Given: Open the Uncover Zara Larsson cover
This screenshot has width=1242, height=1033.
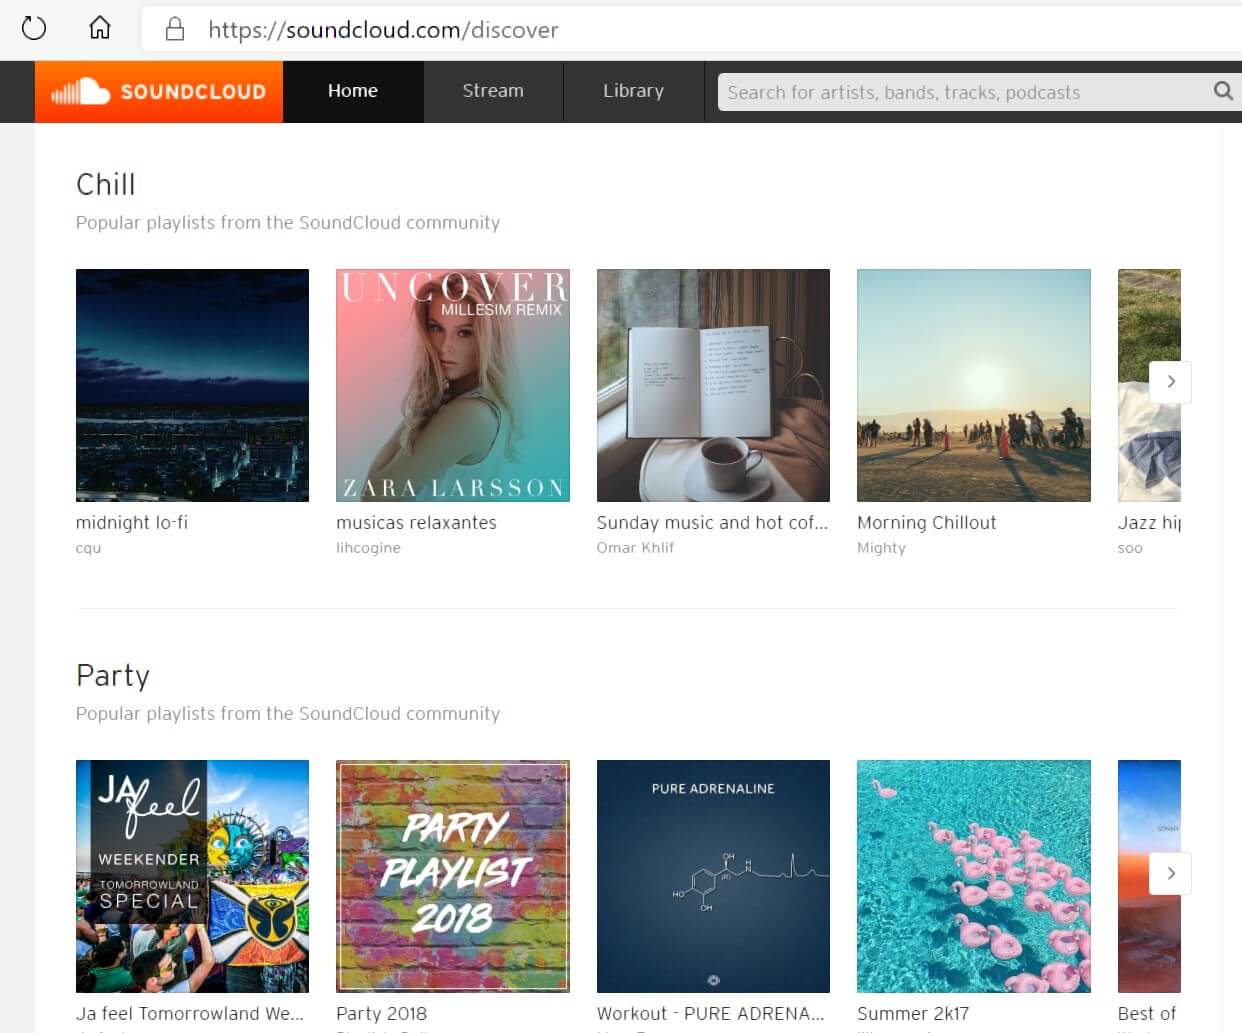Looking at the screenshot, I should coord(453,385).
